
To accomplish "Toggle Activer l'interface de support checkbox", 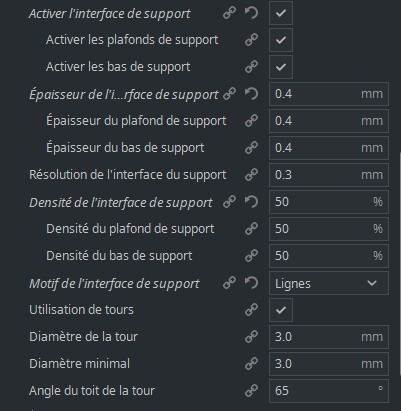I will tap(281, 13).
